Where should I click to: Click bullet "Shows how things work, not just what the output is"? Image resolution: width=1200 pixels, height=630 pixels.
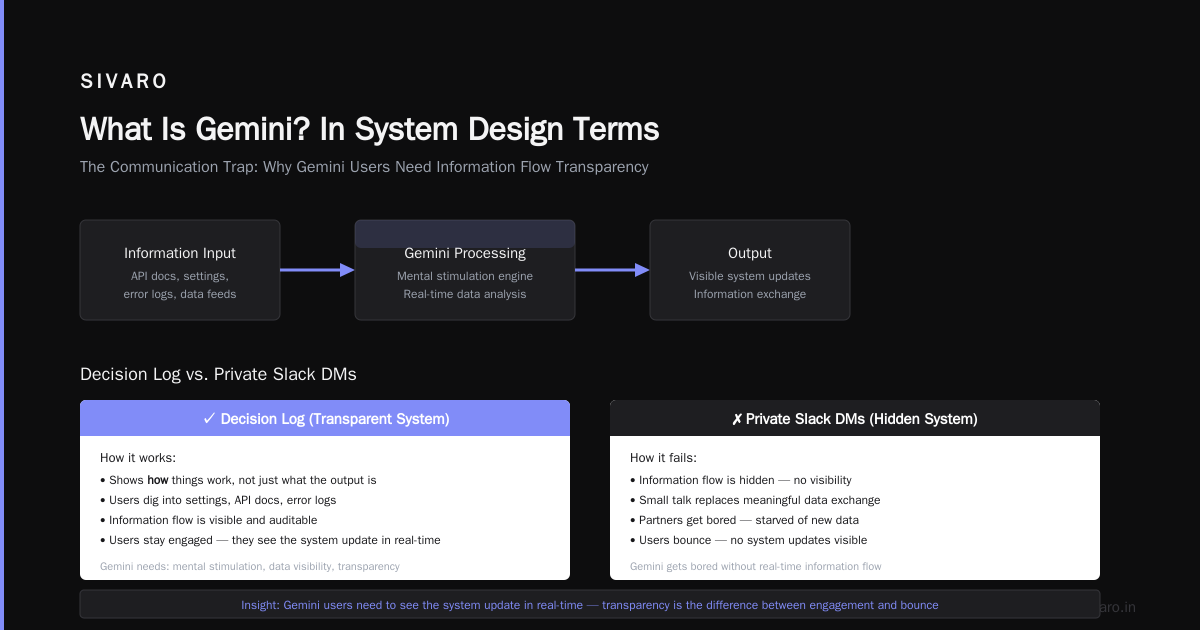[238, 480]
